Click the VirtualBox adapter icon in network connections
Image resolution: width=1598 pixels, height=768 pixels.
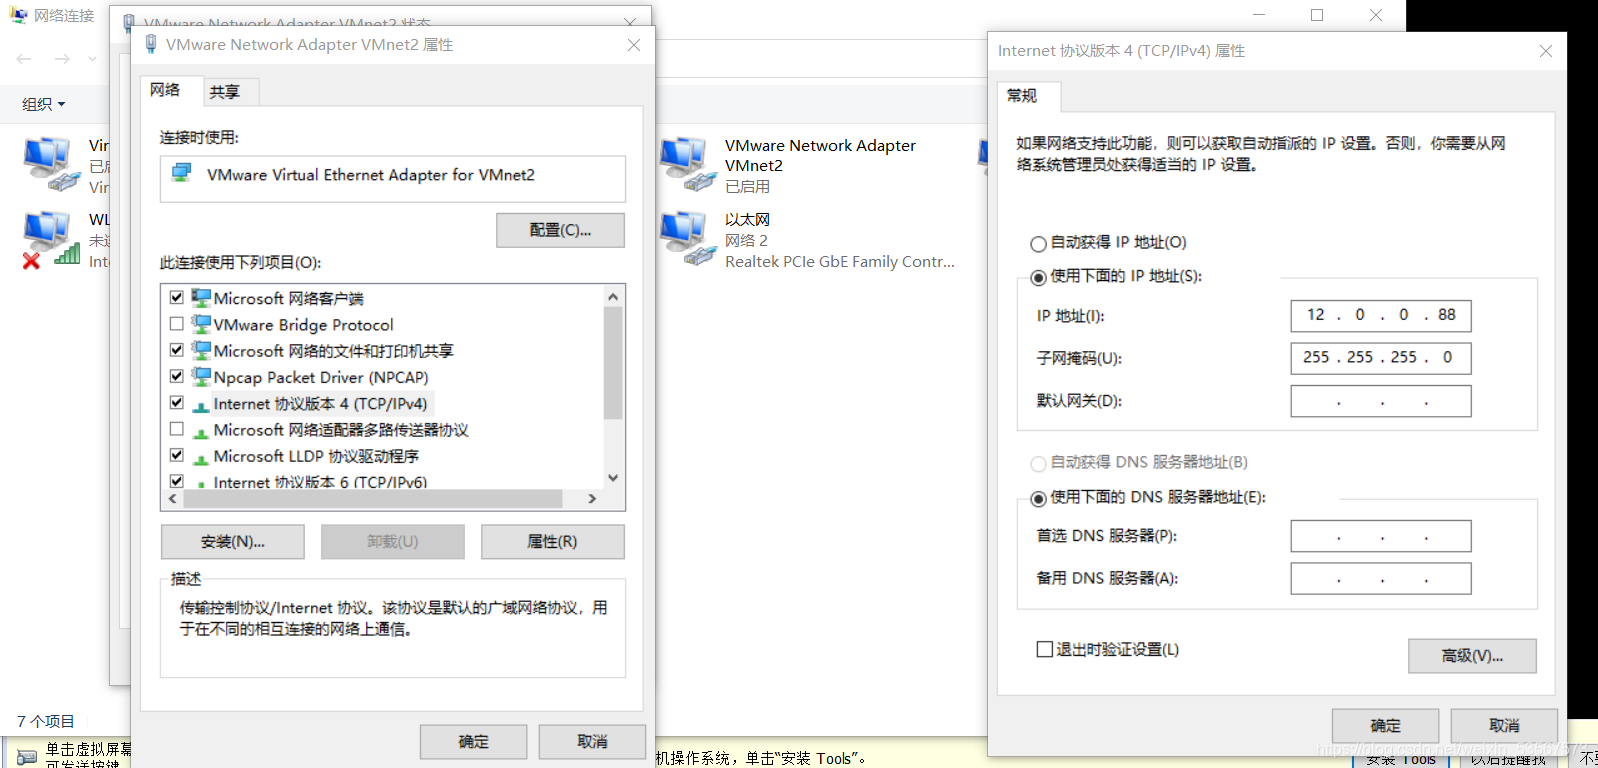tap(52, 165)
